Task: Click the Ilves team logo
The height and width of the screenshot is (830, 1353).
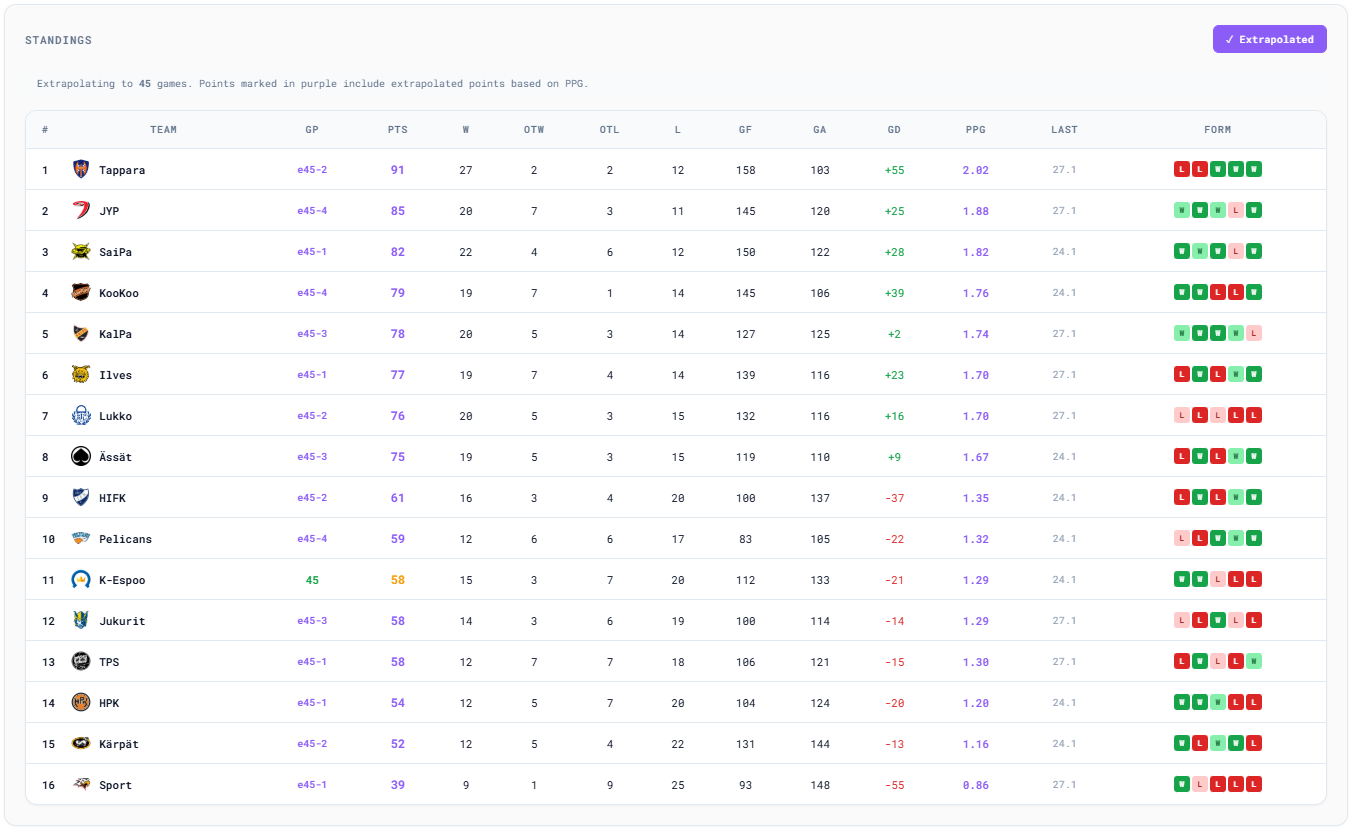Action: (81, 375)
